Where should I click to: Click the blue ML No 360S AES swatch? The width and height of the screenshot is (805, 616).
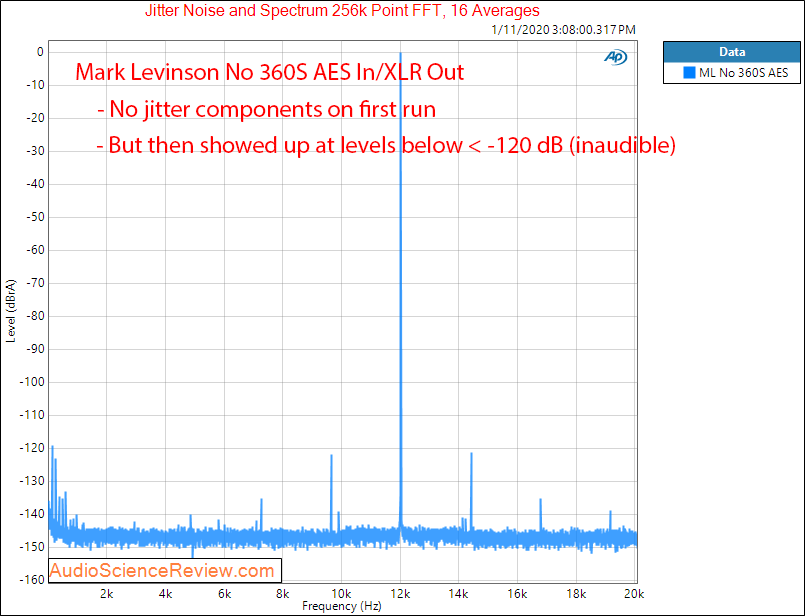tap(689, 72)
